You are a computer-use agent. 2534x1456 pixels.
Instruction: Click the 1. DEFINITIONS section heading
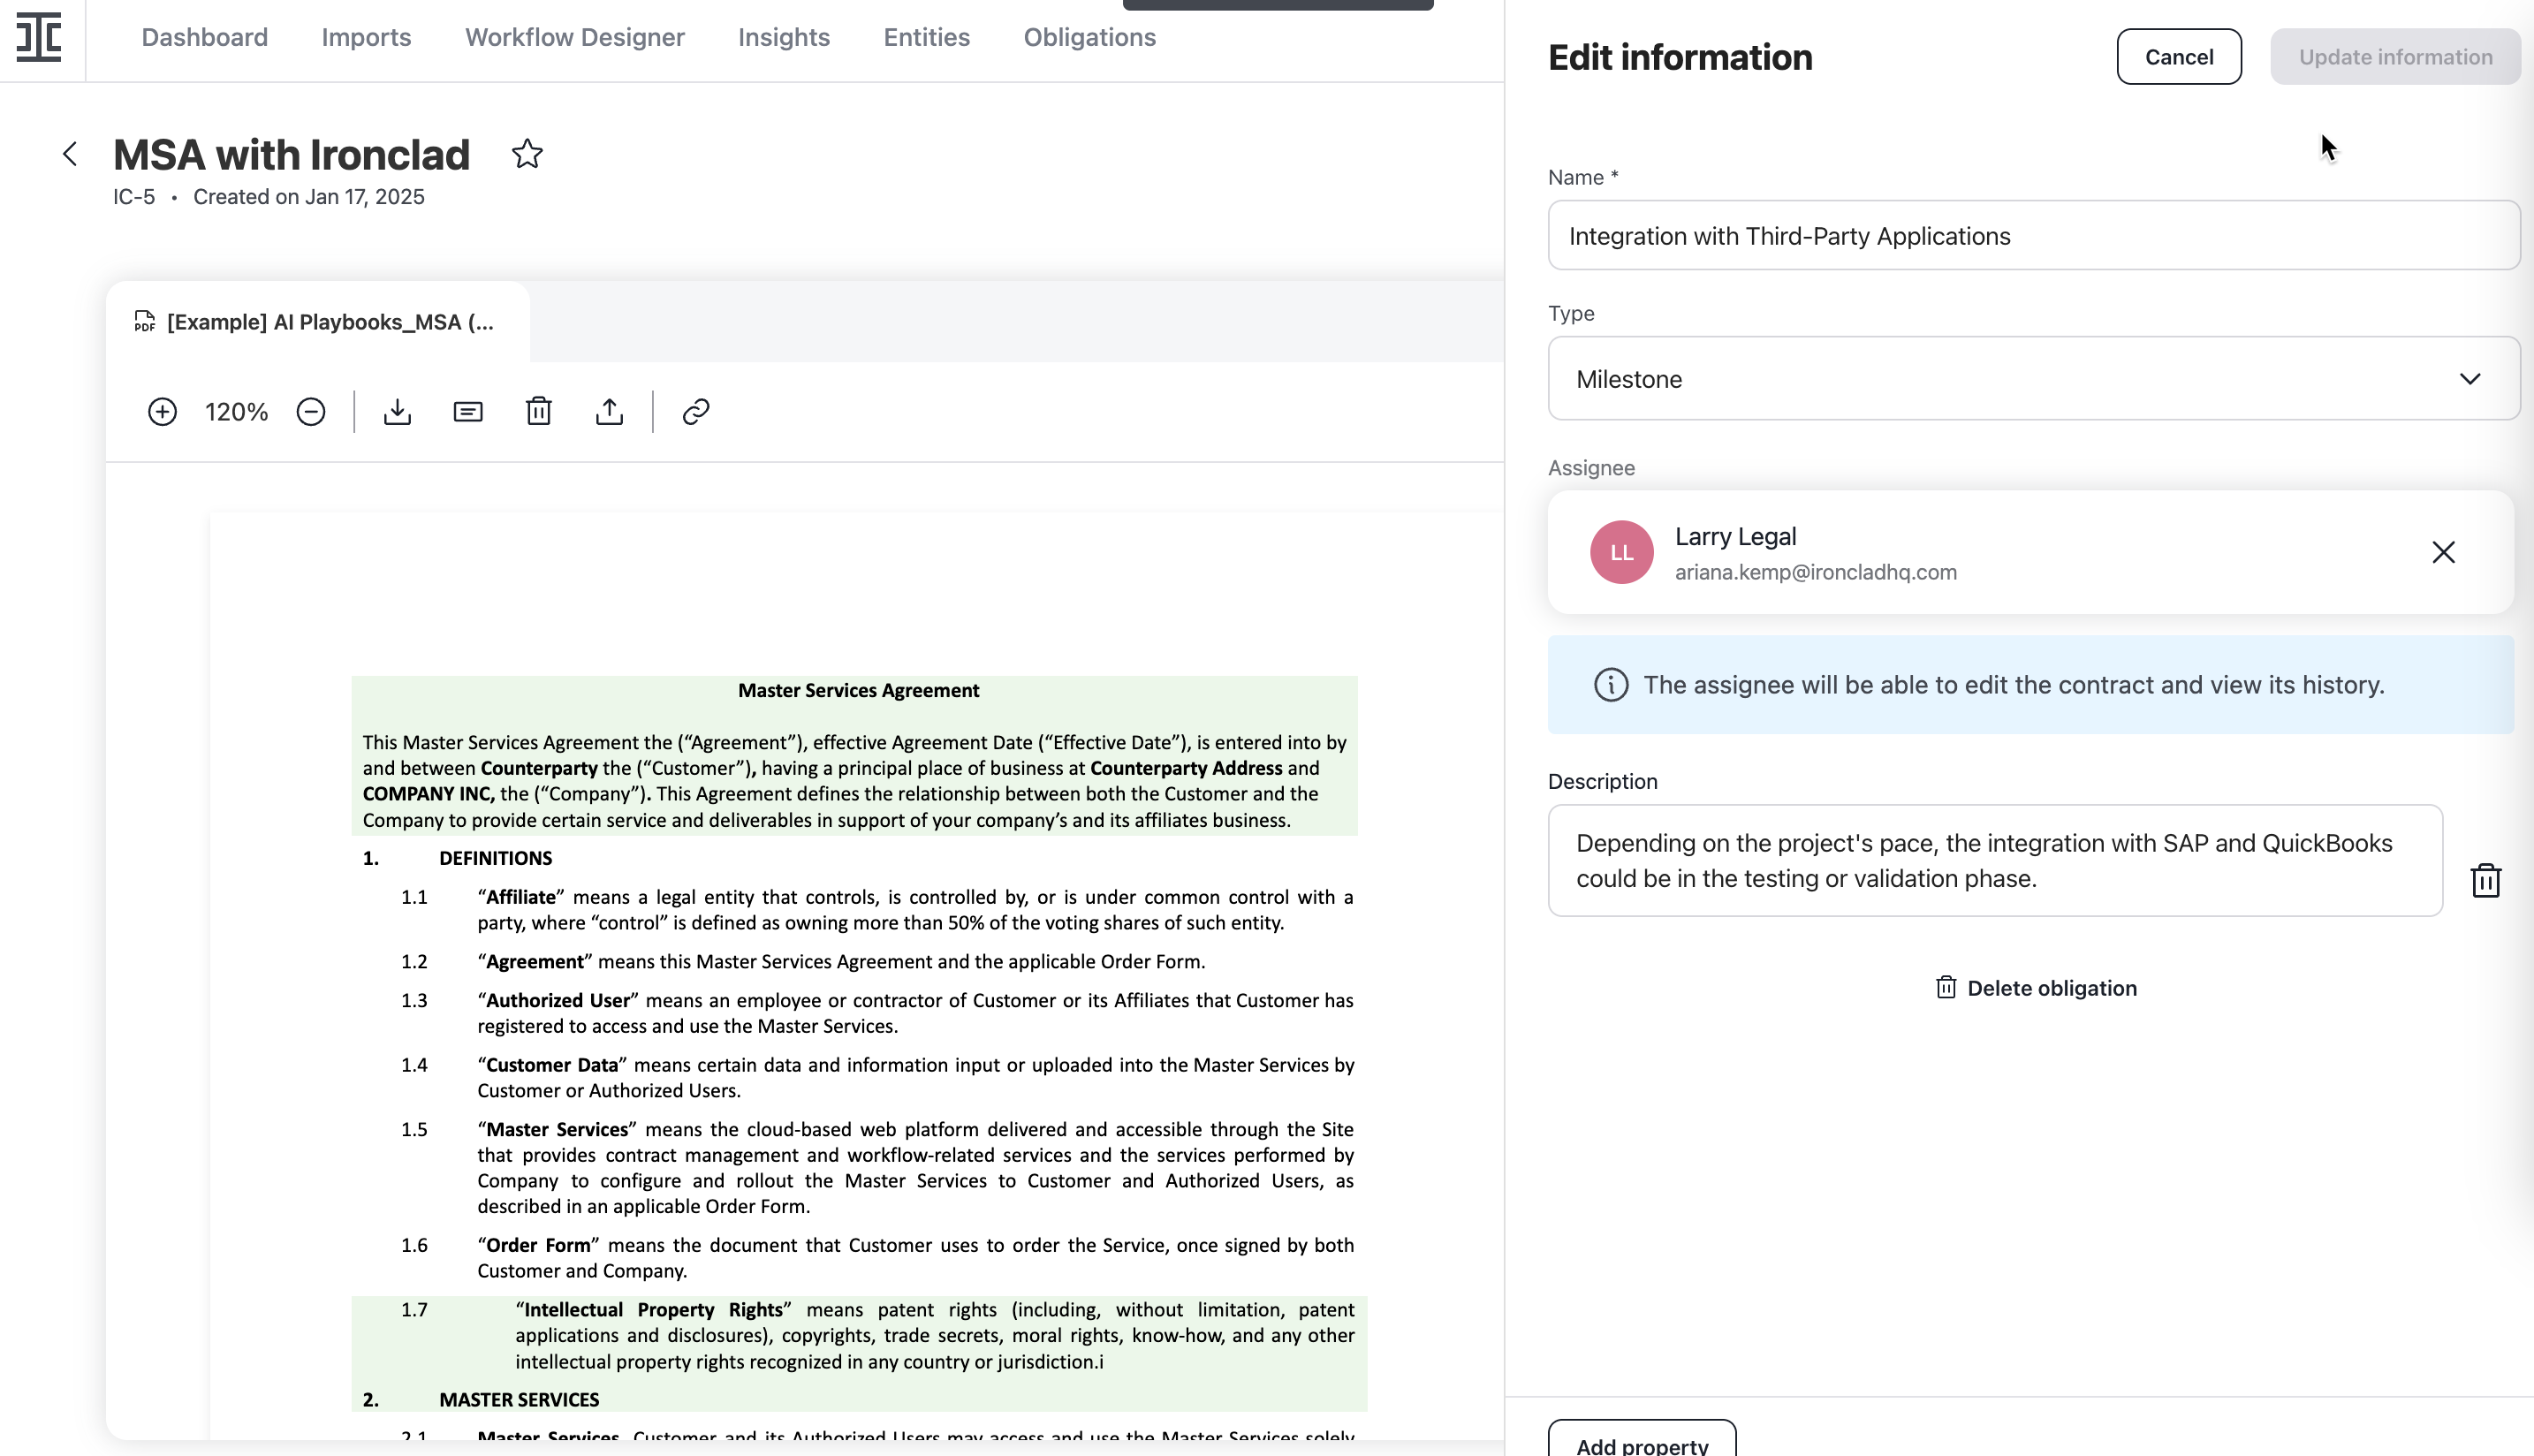(457, 859)
